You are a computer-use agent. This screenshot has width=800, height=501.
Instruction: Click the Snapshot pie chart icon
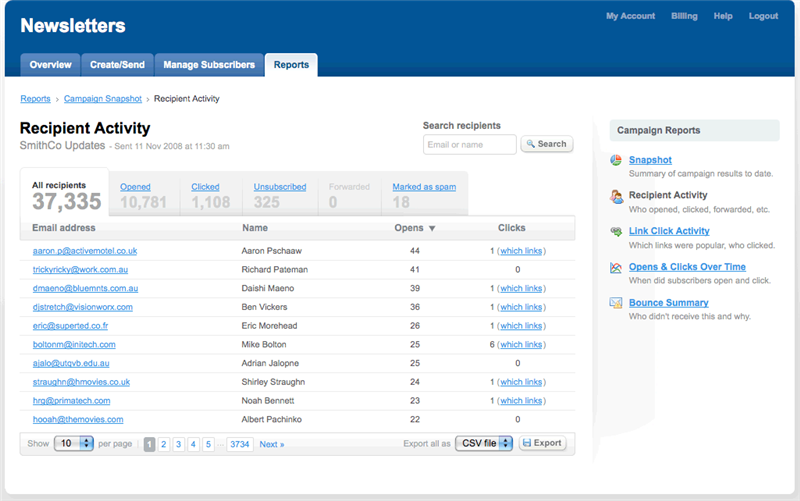617,160
